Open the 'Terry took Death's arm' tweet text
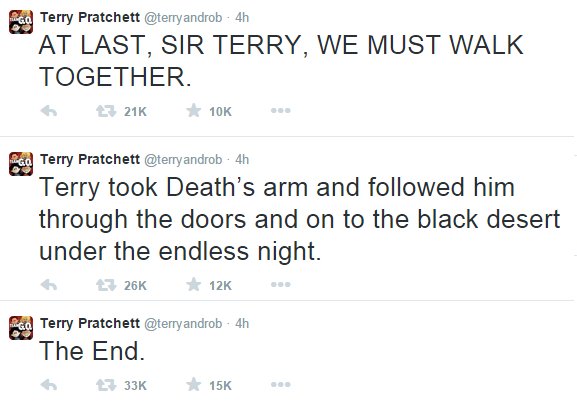577x407 pixels. pos(300,219)
